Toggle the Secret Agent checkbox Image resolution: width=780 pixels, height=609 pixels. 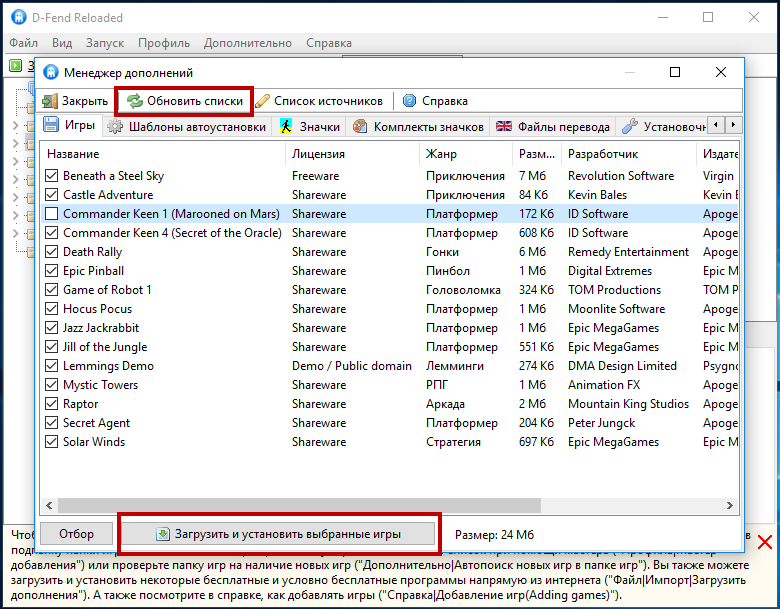pyautogui.click(x=51, y=423)
